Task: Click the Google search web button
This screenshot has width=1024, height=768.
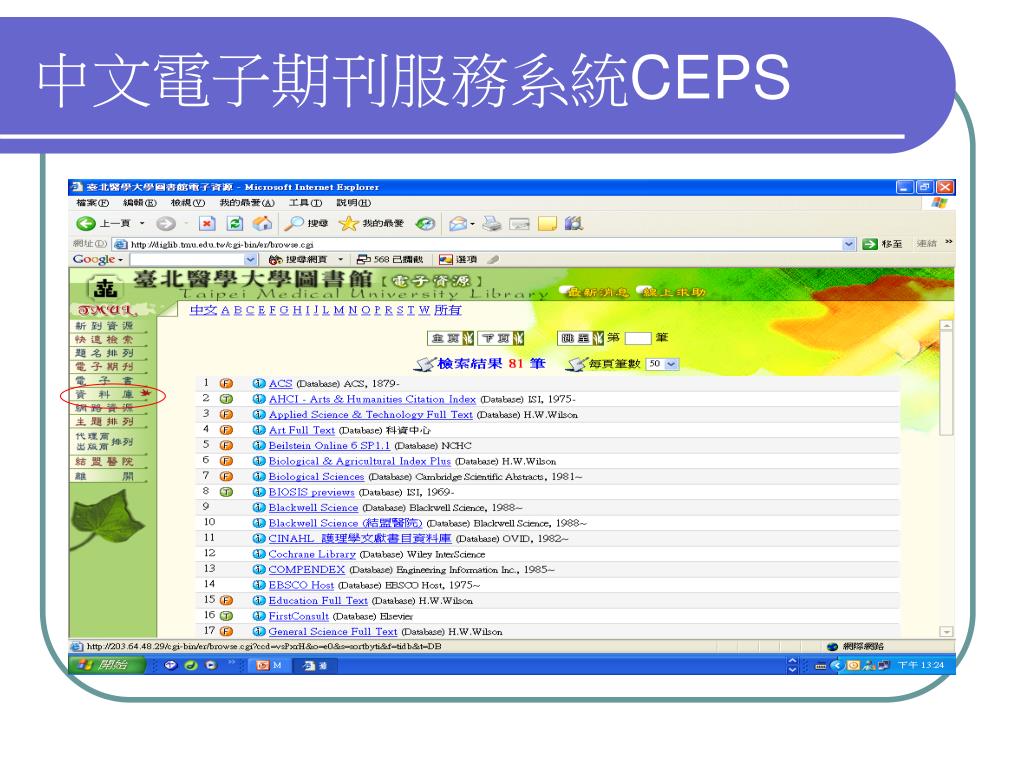Action: (298, 259)
